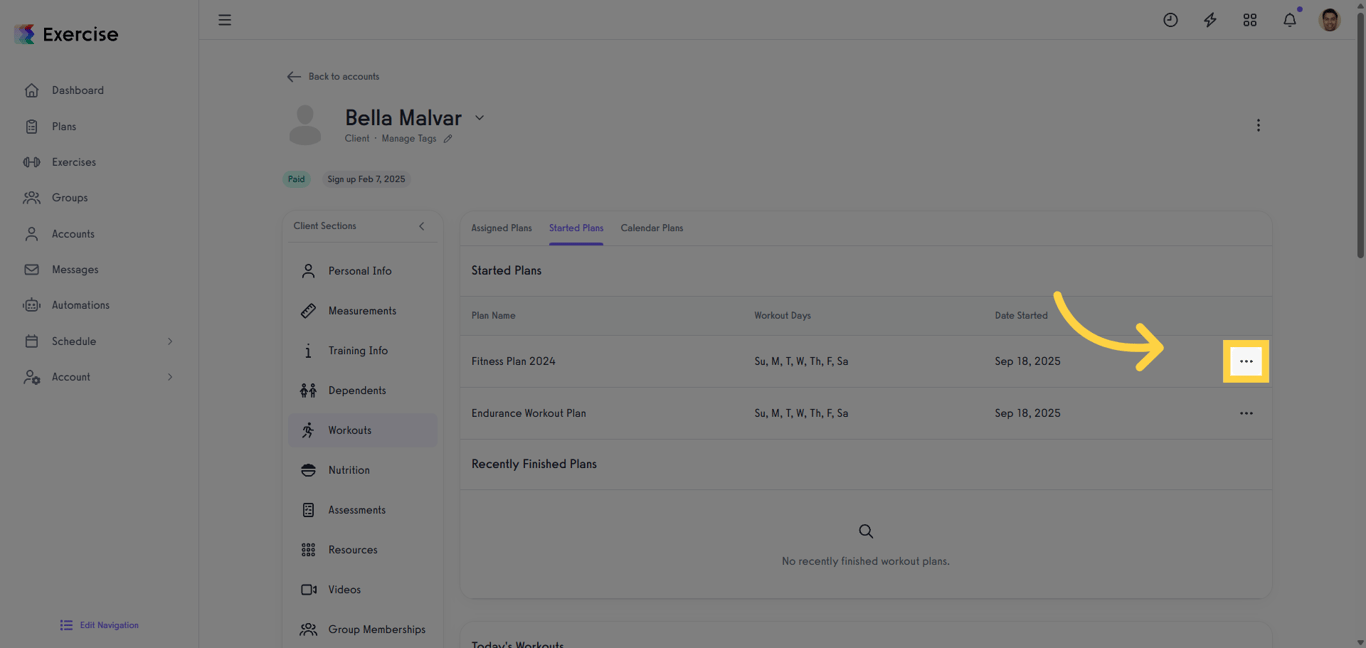Open the dropdown next to Bella Malvar
This screenshot has width=1366, height=648.
click(x=479, y=117)
